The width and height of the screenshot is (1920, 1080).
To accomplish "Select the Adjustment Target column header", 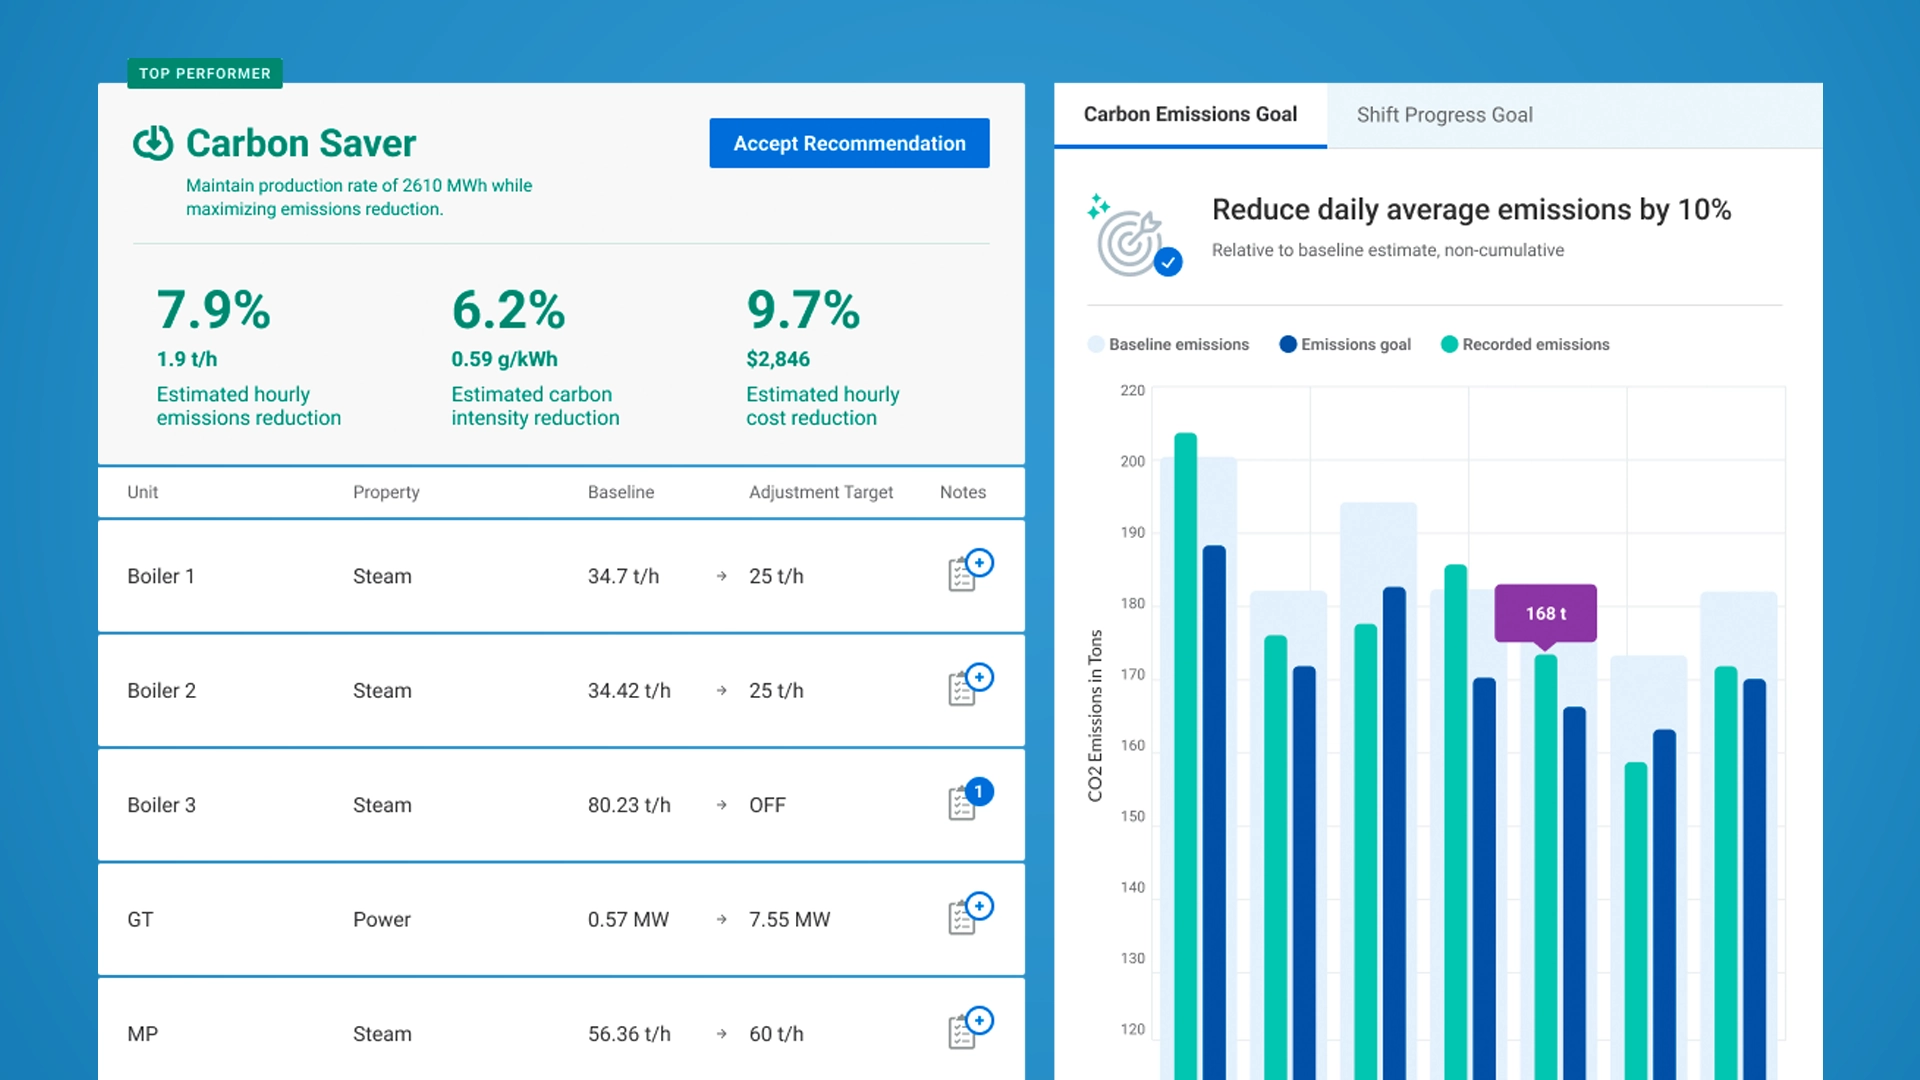I will pyautogui.click(x=821, y=492).
